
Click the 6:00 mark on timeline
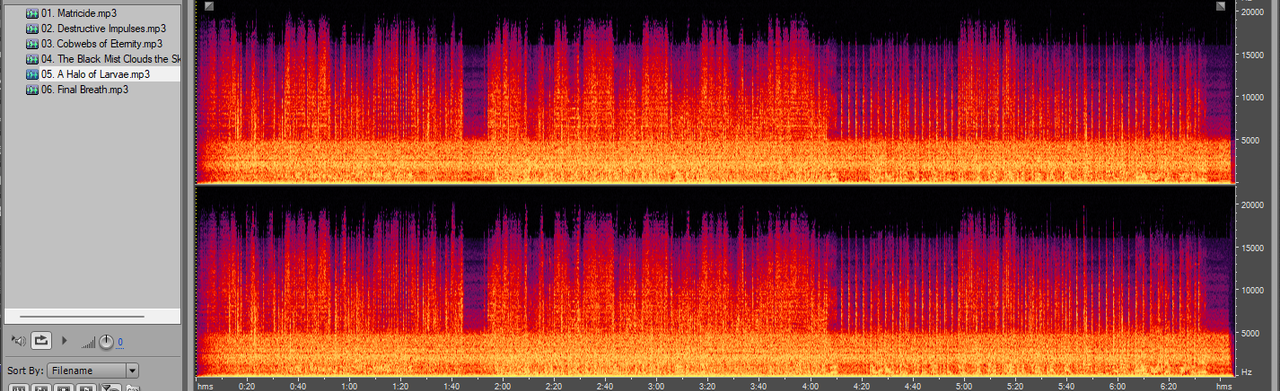[x=1118, y=385]
